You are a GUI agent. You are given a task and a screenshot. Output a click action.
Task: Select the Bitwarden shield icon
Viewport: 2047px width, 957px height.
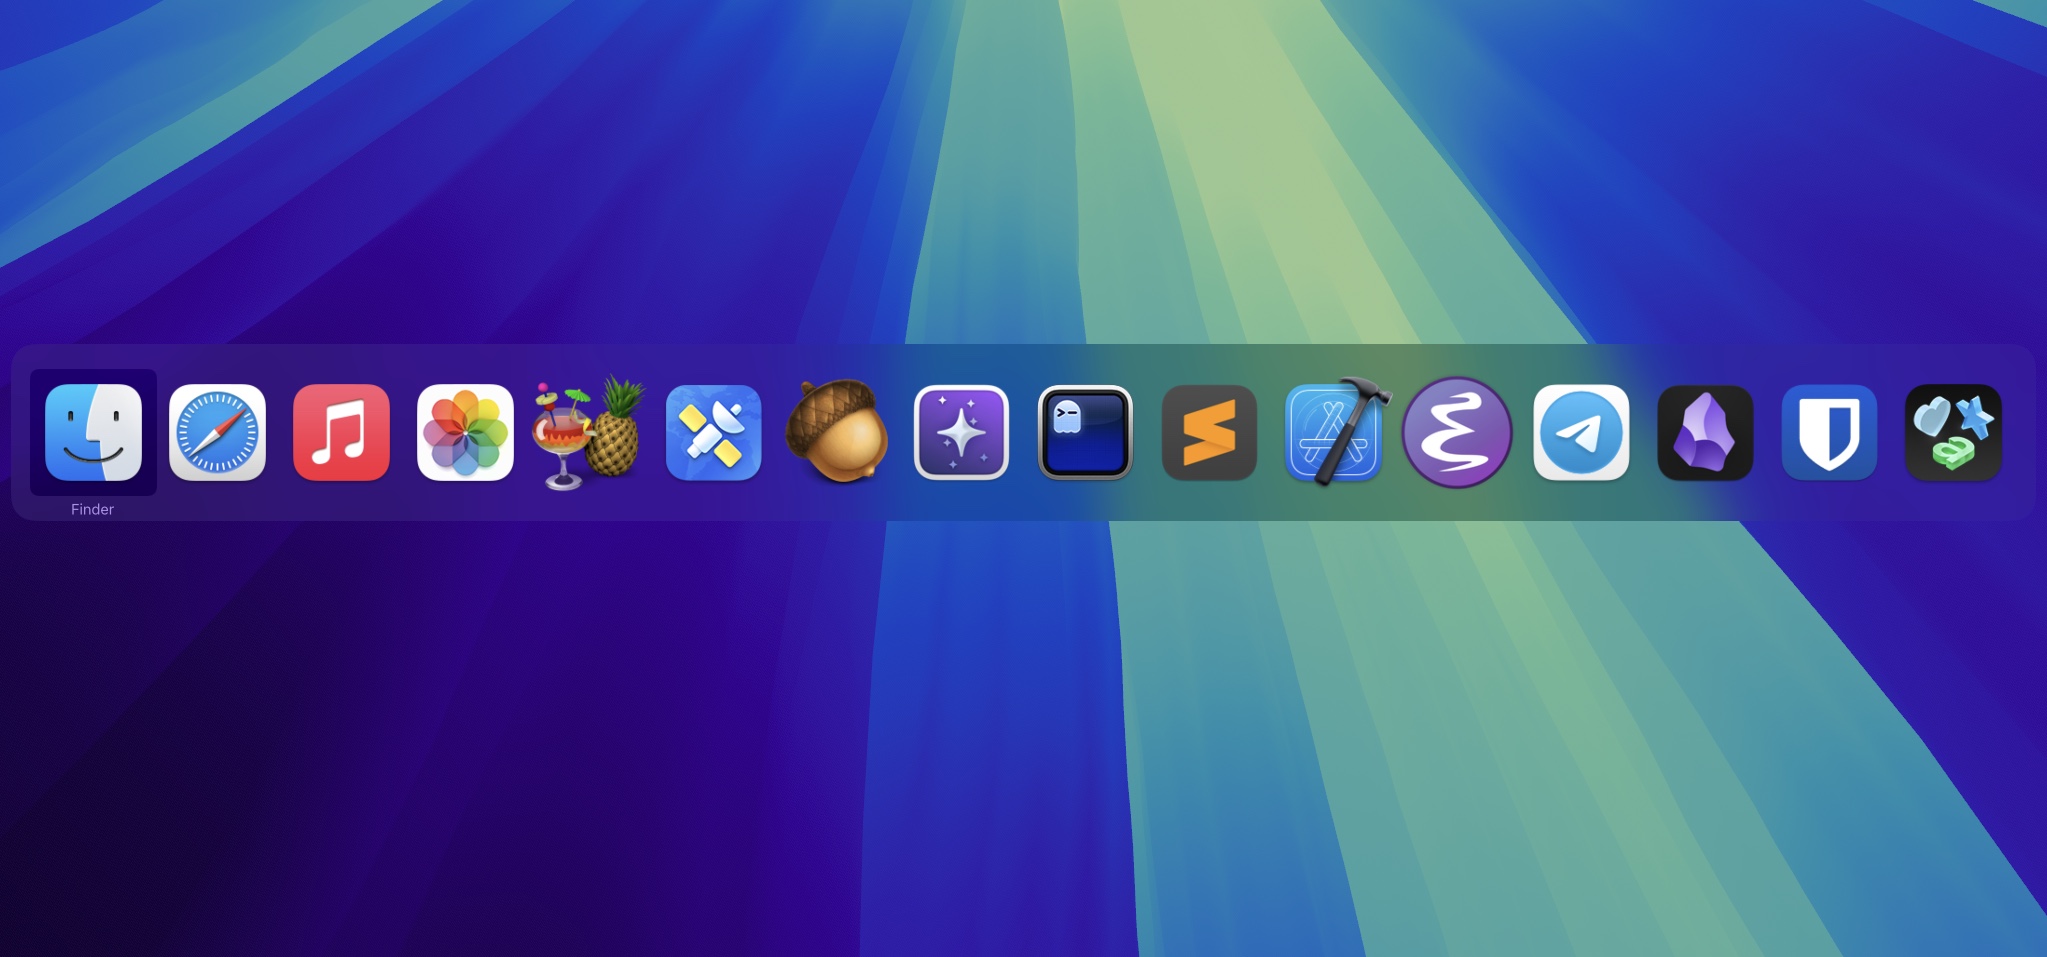(1829, 432)
